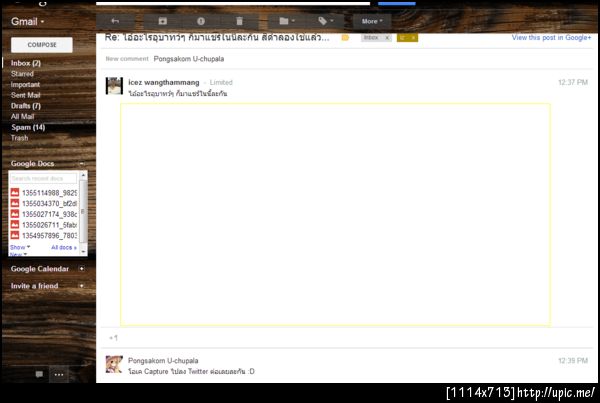Open Drafts (7) folder
600x403 pixels.
(26, 106)
